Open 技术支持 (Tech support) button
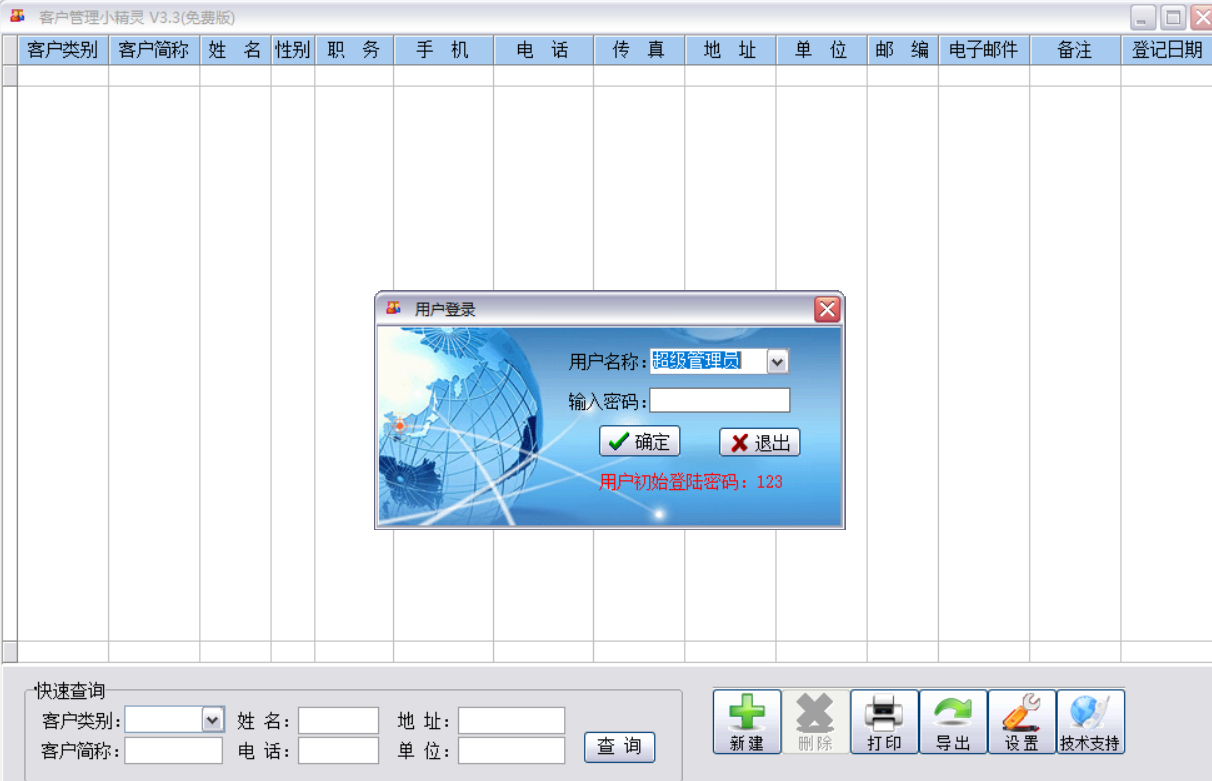 click(1090, 722)
